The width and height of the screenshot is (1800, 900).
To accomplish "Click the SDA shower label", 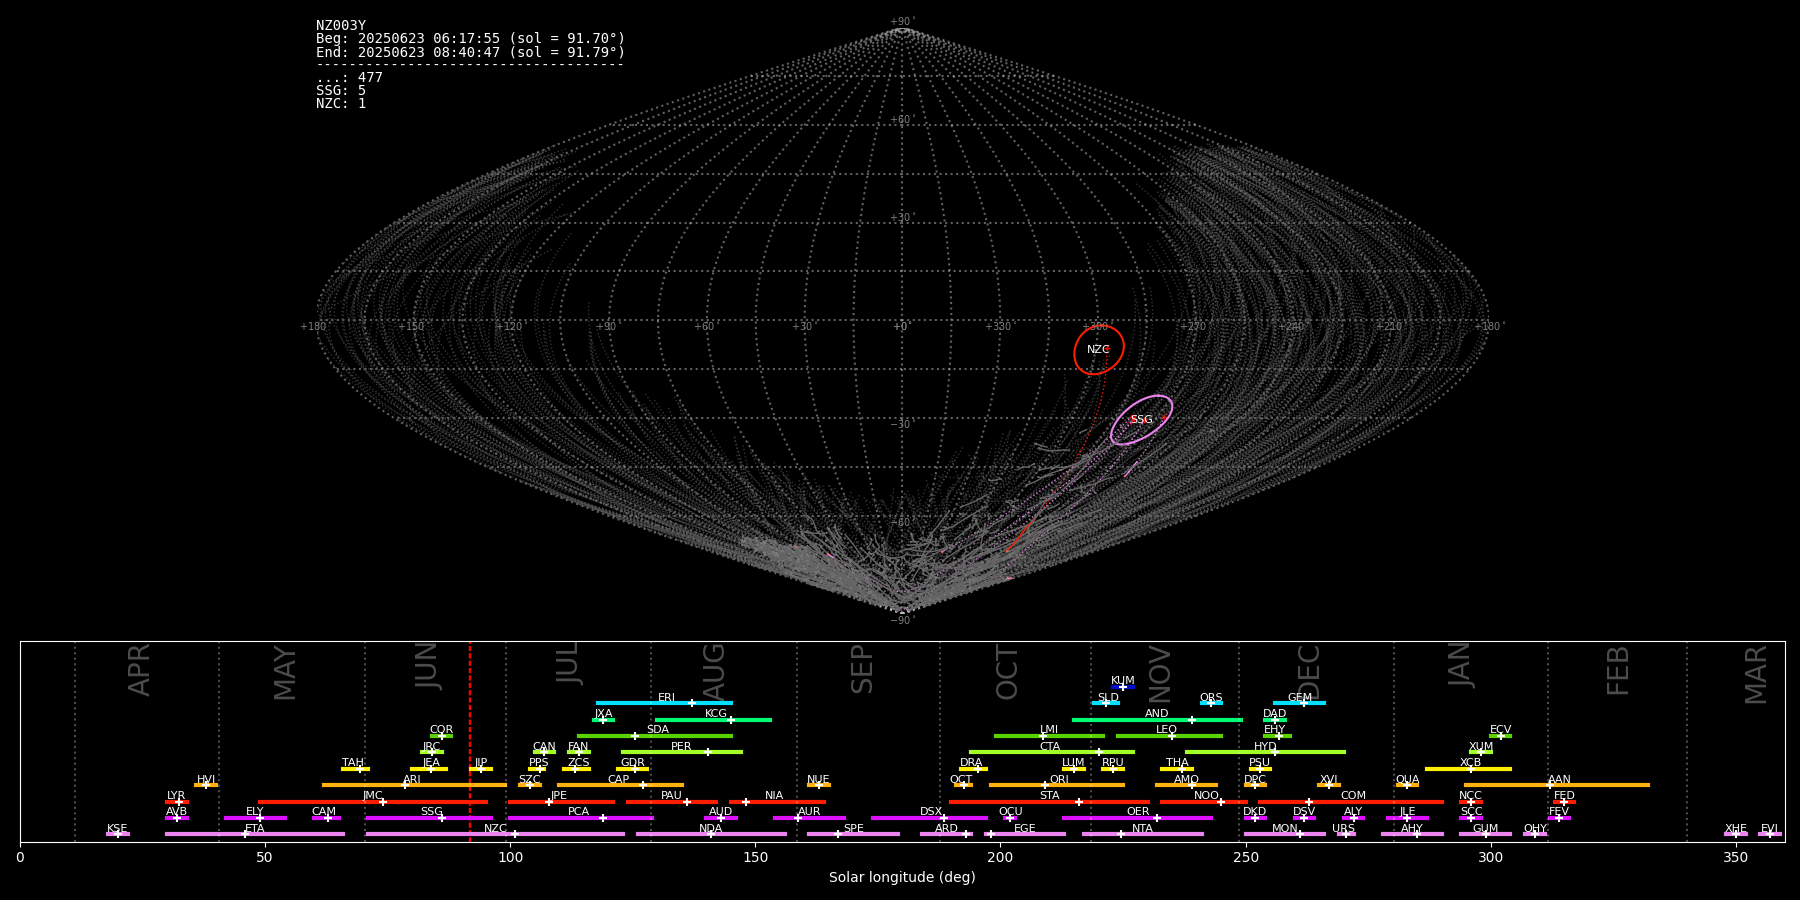I will 658,730.
